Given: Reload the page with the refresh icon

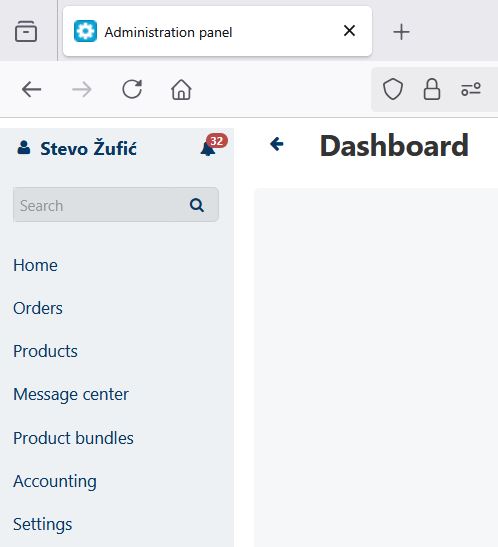Looking at the screenshot, I should [132, 89].
